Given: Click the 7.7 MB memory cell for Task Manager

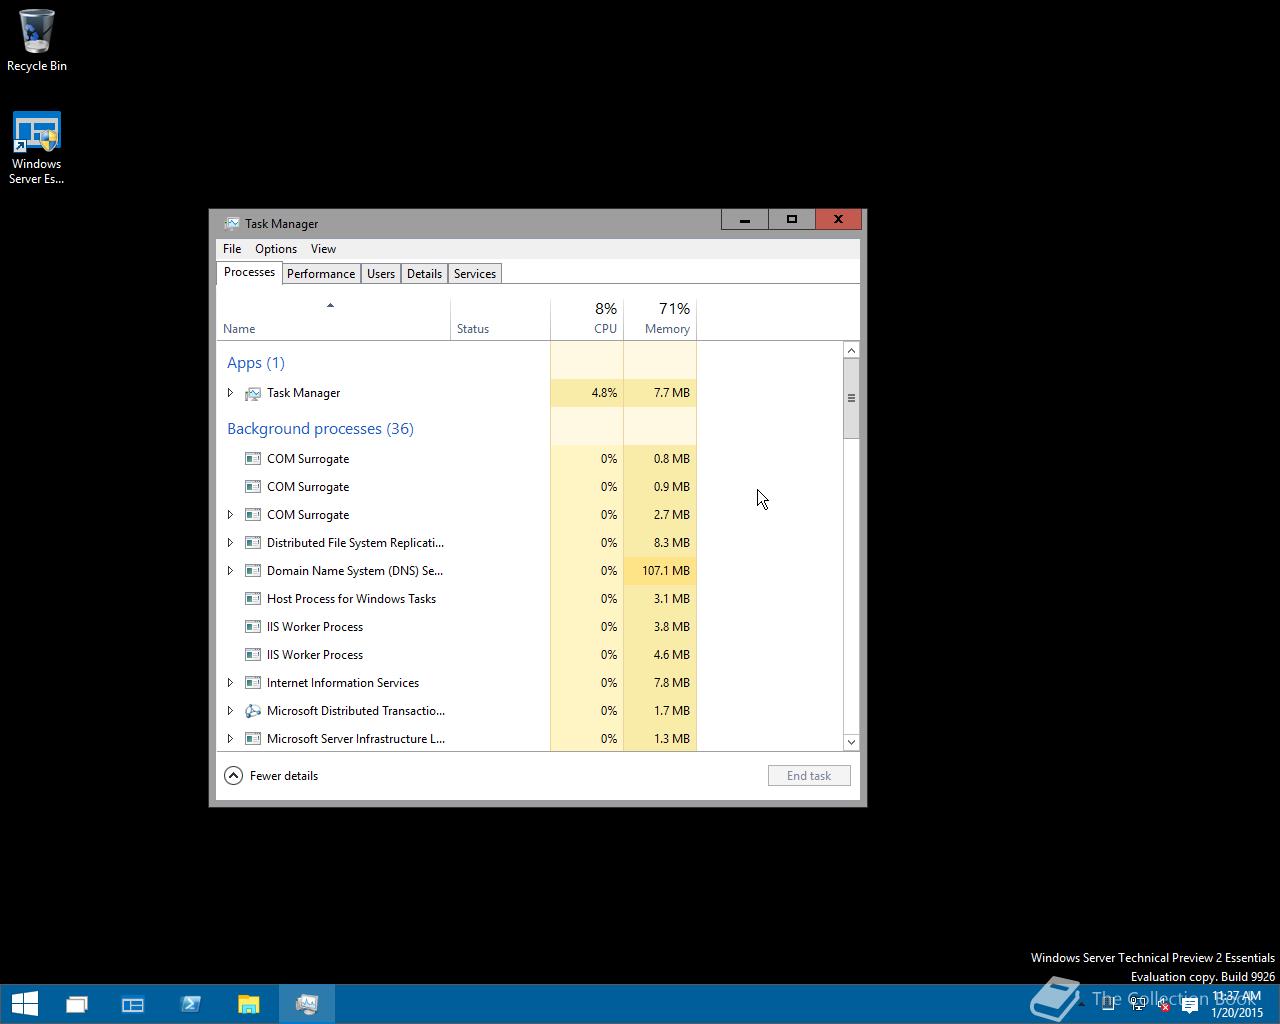Looking at the screenshot, I should tap(660, 393).
